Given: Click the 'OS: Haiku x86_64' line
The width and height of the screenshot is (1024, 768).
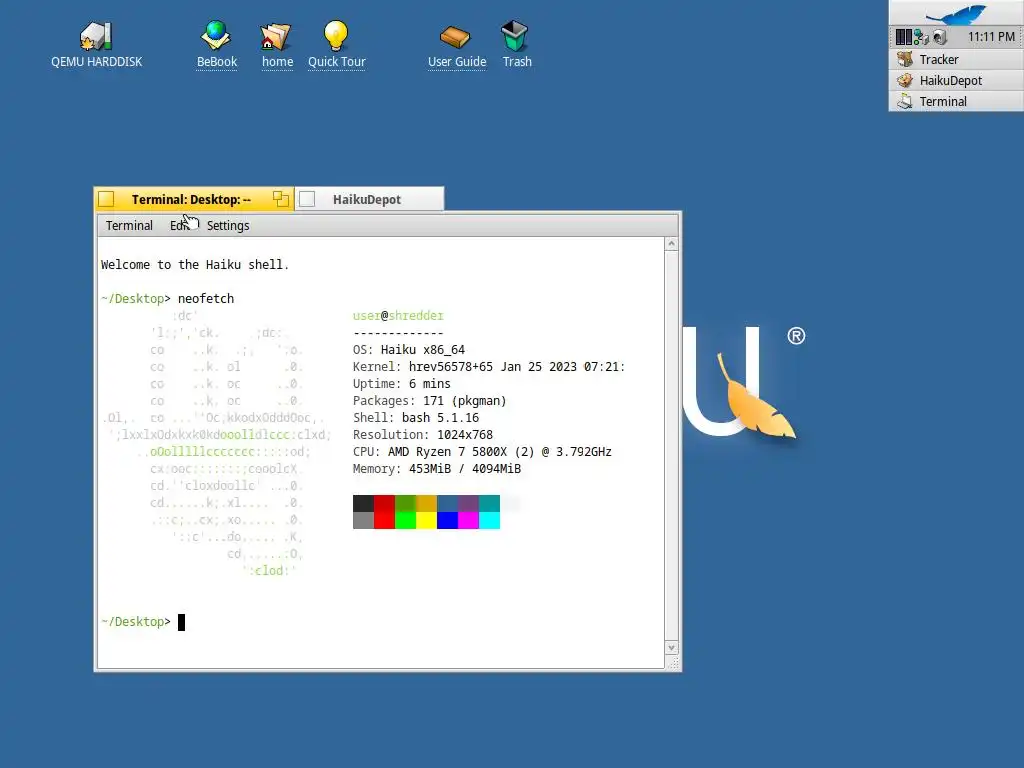Looking at the screenshot, I should [409, 349].
